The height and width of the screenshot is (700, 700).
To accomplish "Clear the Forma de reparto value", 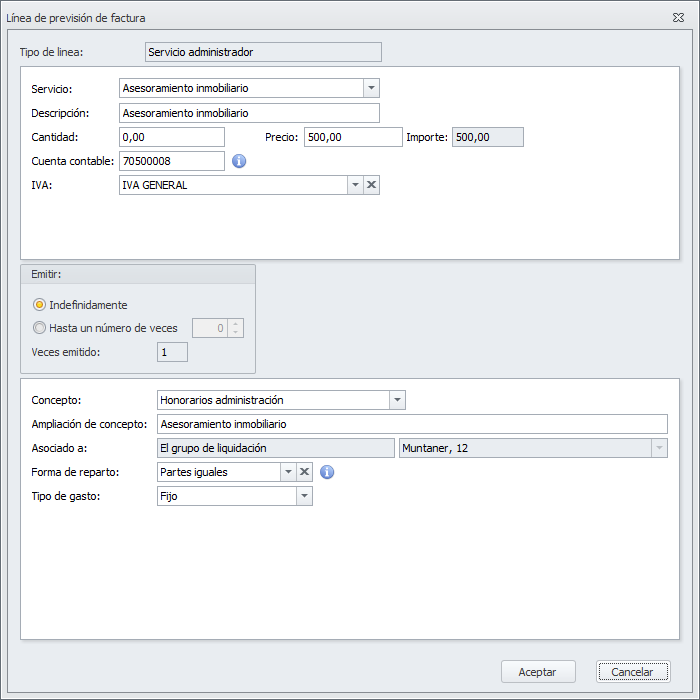I will [x=305, y=472].
